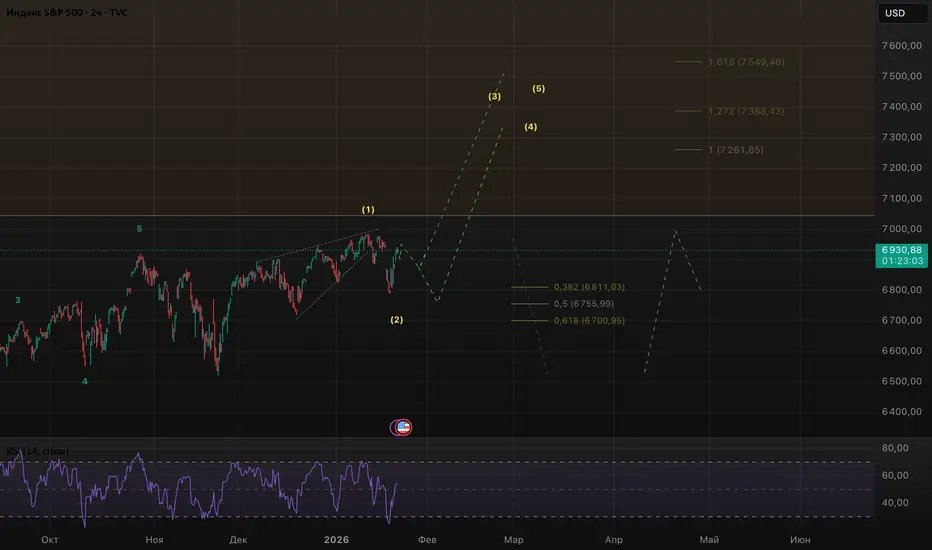Click the Ноя label on time axis
The image size is (932, 550).
(x=154, y=540)
